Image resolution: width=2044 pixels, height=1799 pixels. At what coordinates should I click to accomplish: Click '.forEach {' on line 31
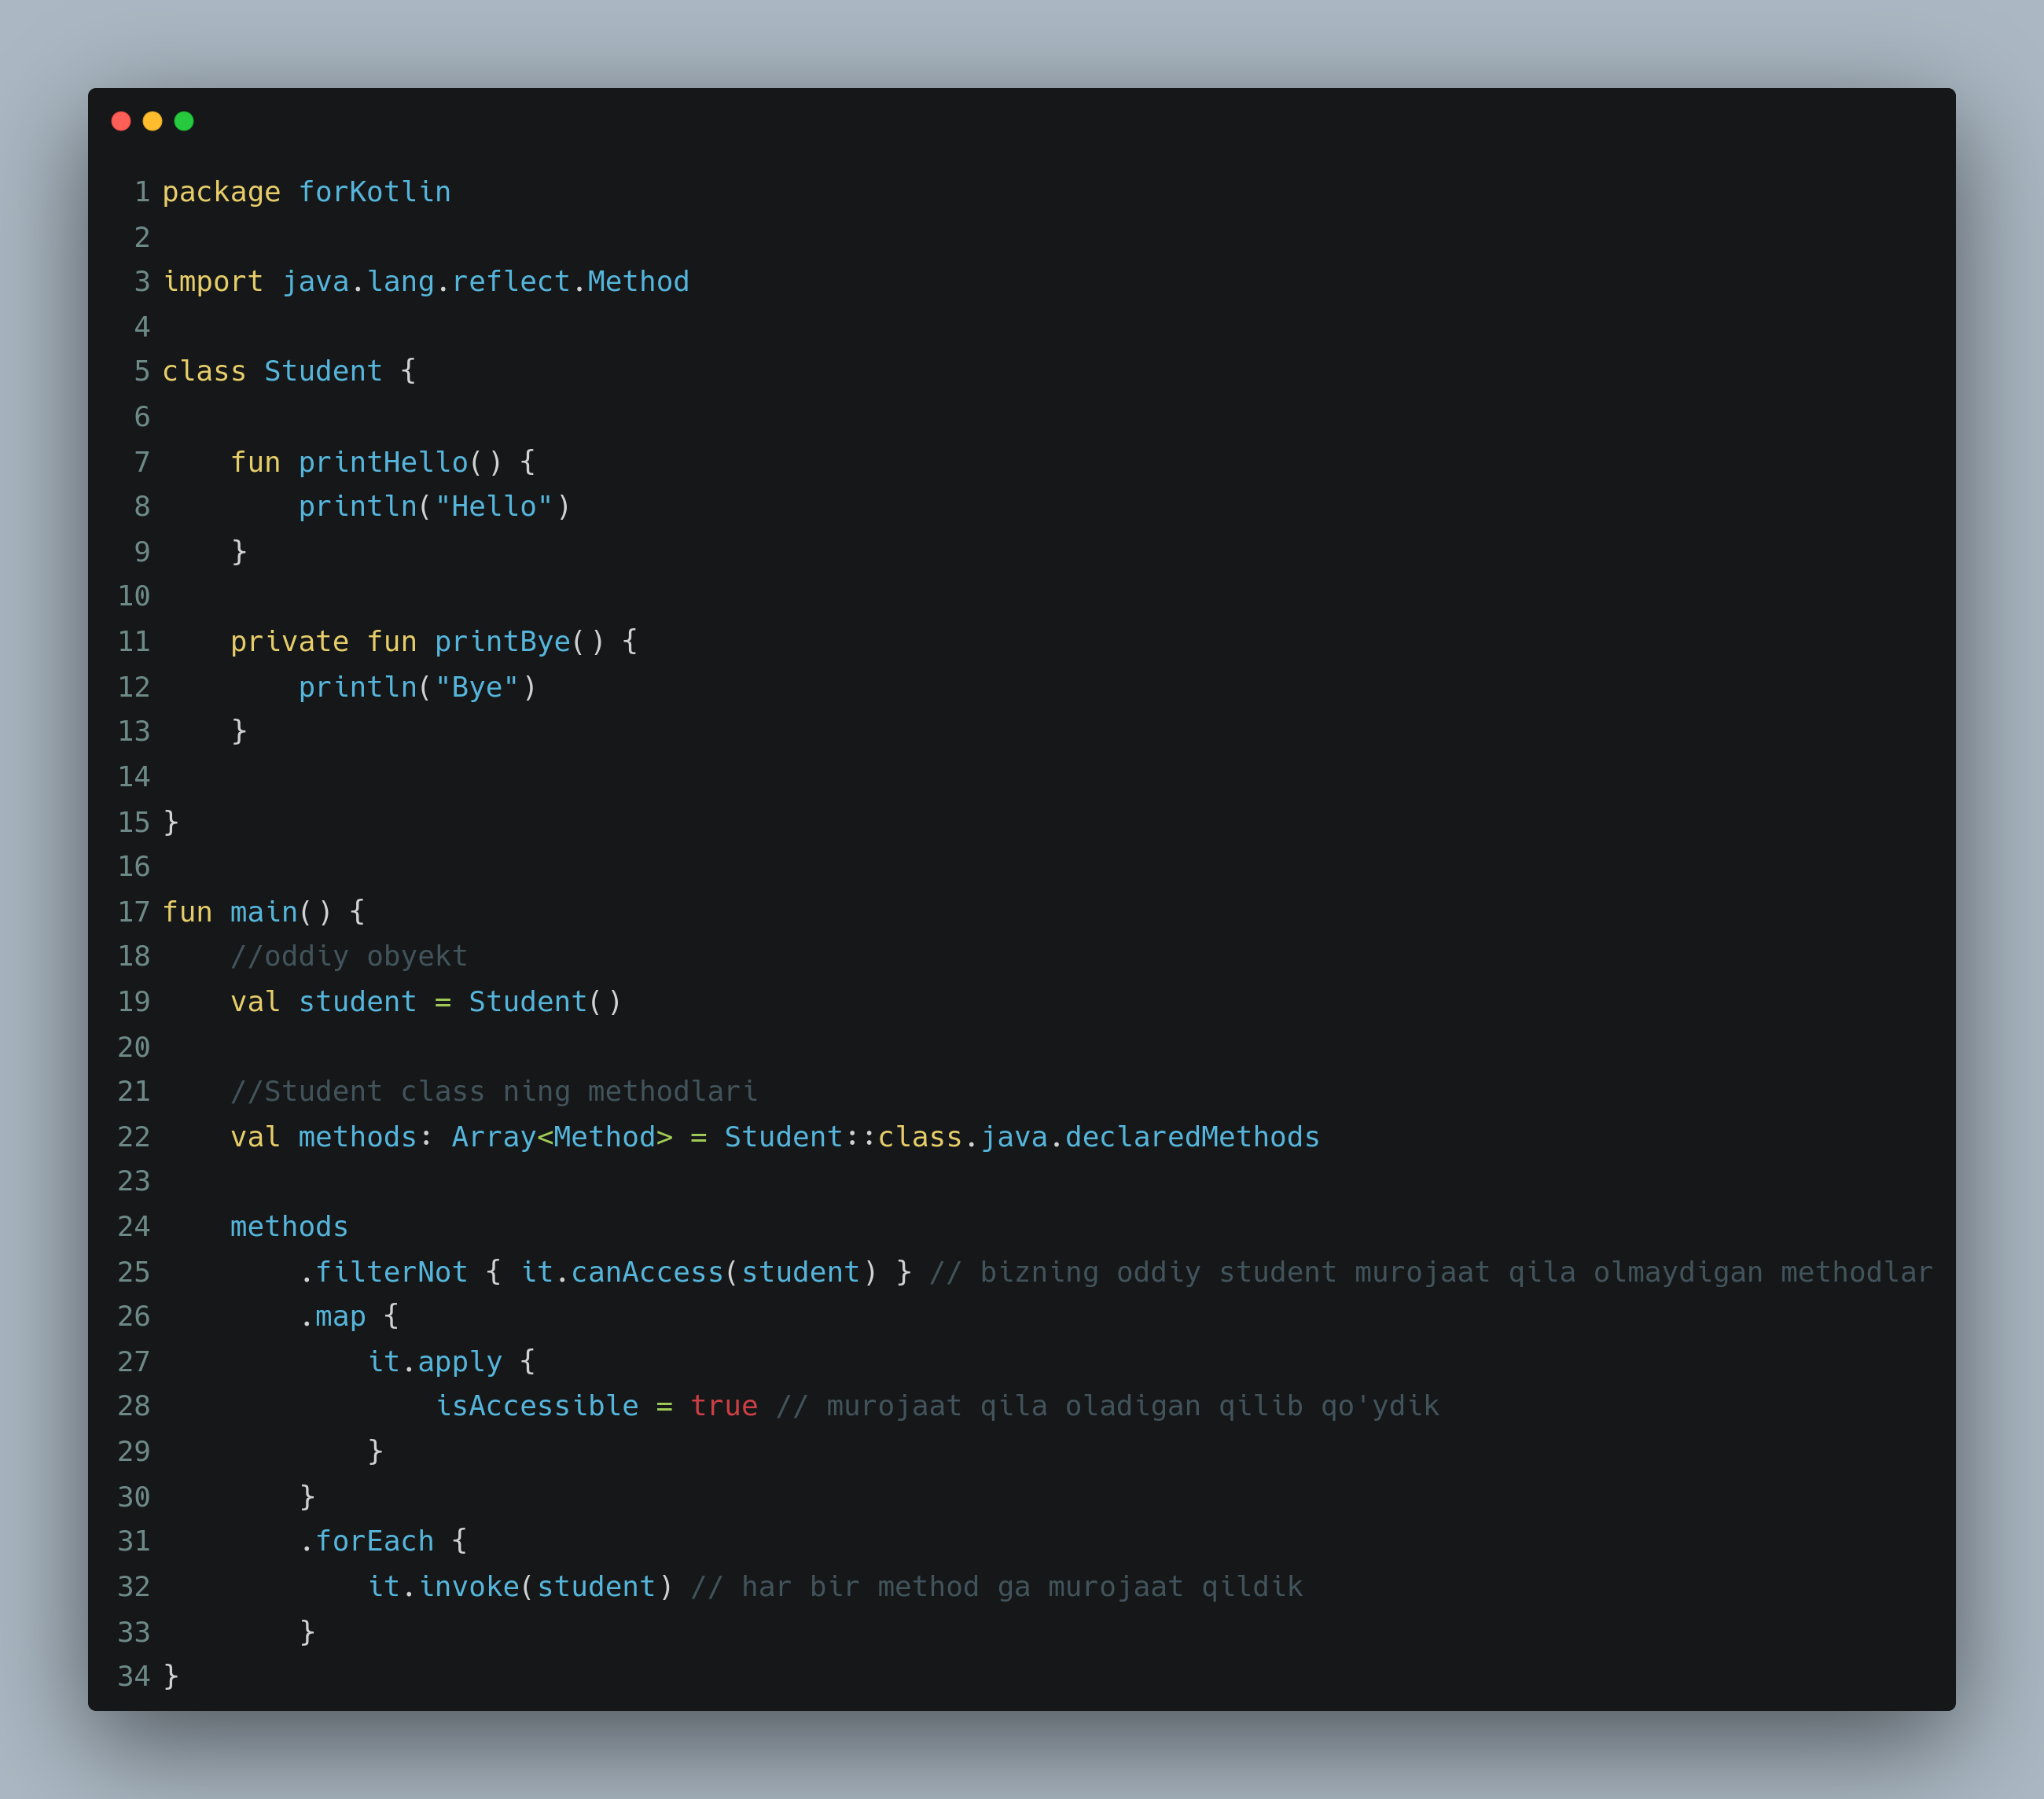click(383, 1541)
